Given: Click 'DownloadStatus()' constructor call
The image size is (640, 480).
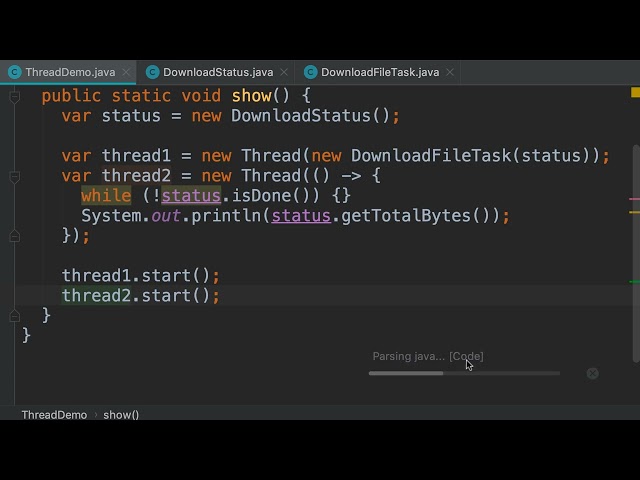Looking at the screenshot, I should 311,116.
